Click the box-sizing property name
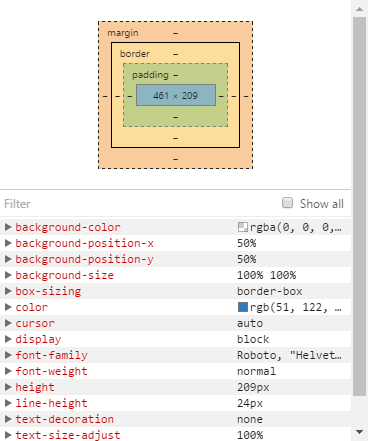The image size is (368, 441). pos(48,291)
